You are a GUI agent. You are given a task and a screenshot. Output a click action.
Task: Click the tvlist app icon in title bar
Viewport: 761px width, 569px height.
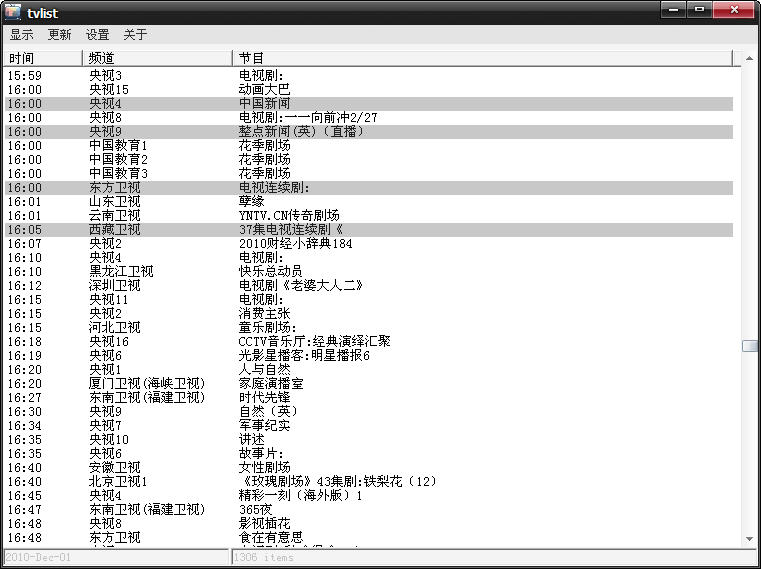tap(13, 12)
